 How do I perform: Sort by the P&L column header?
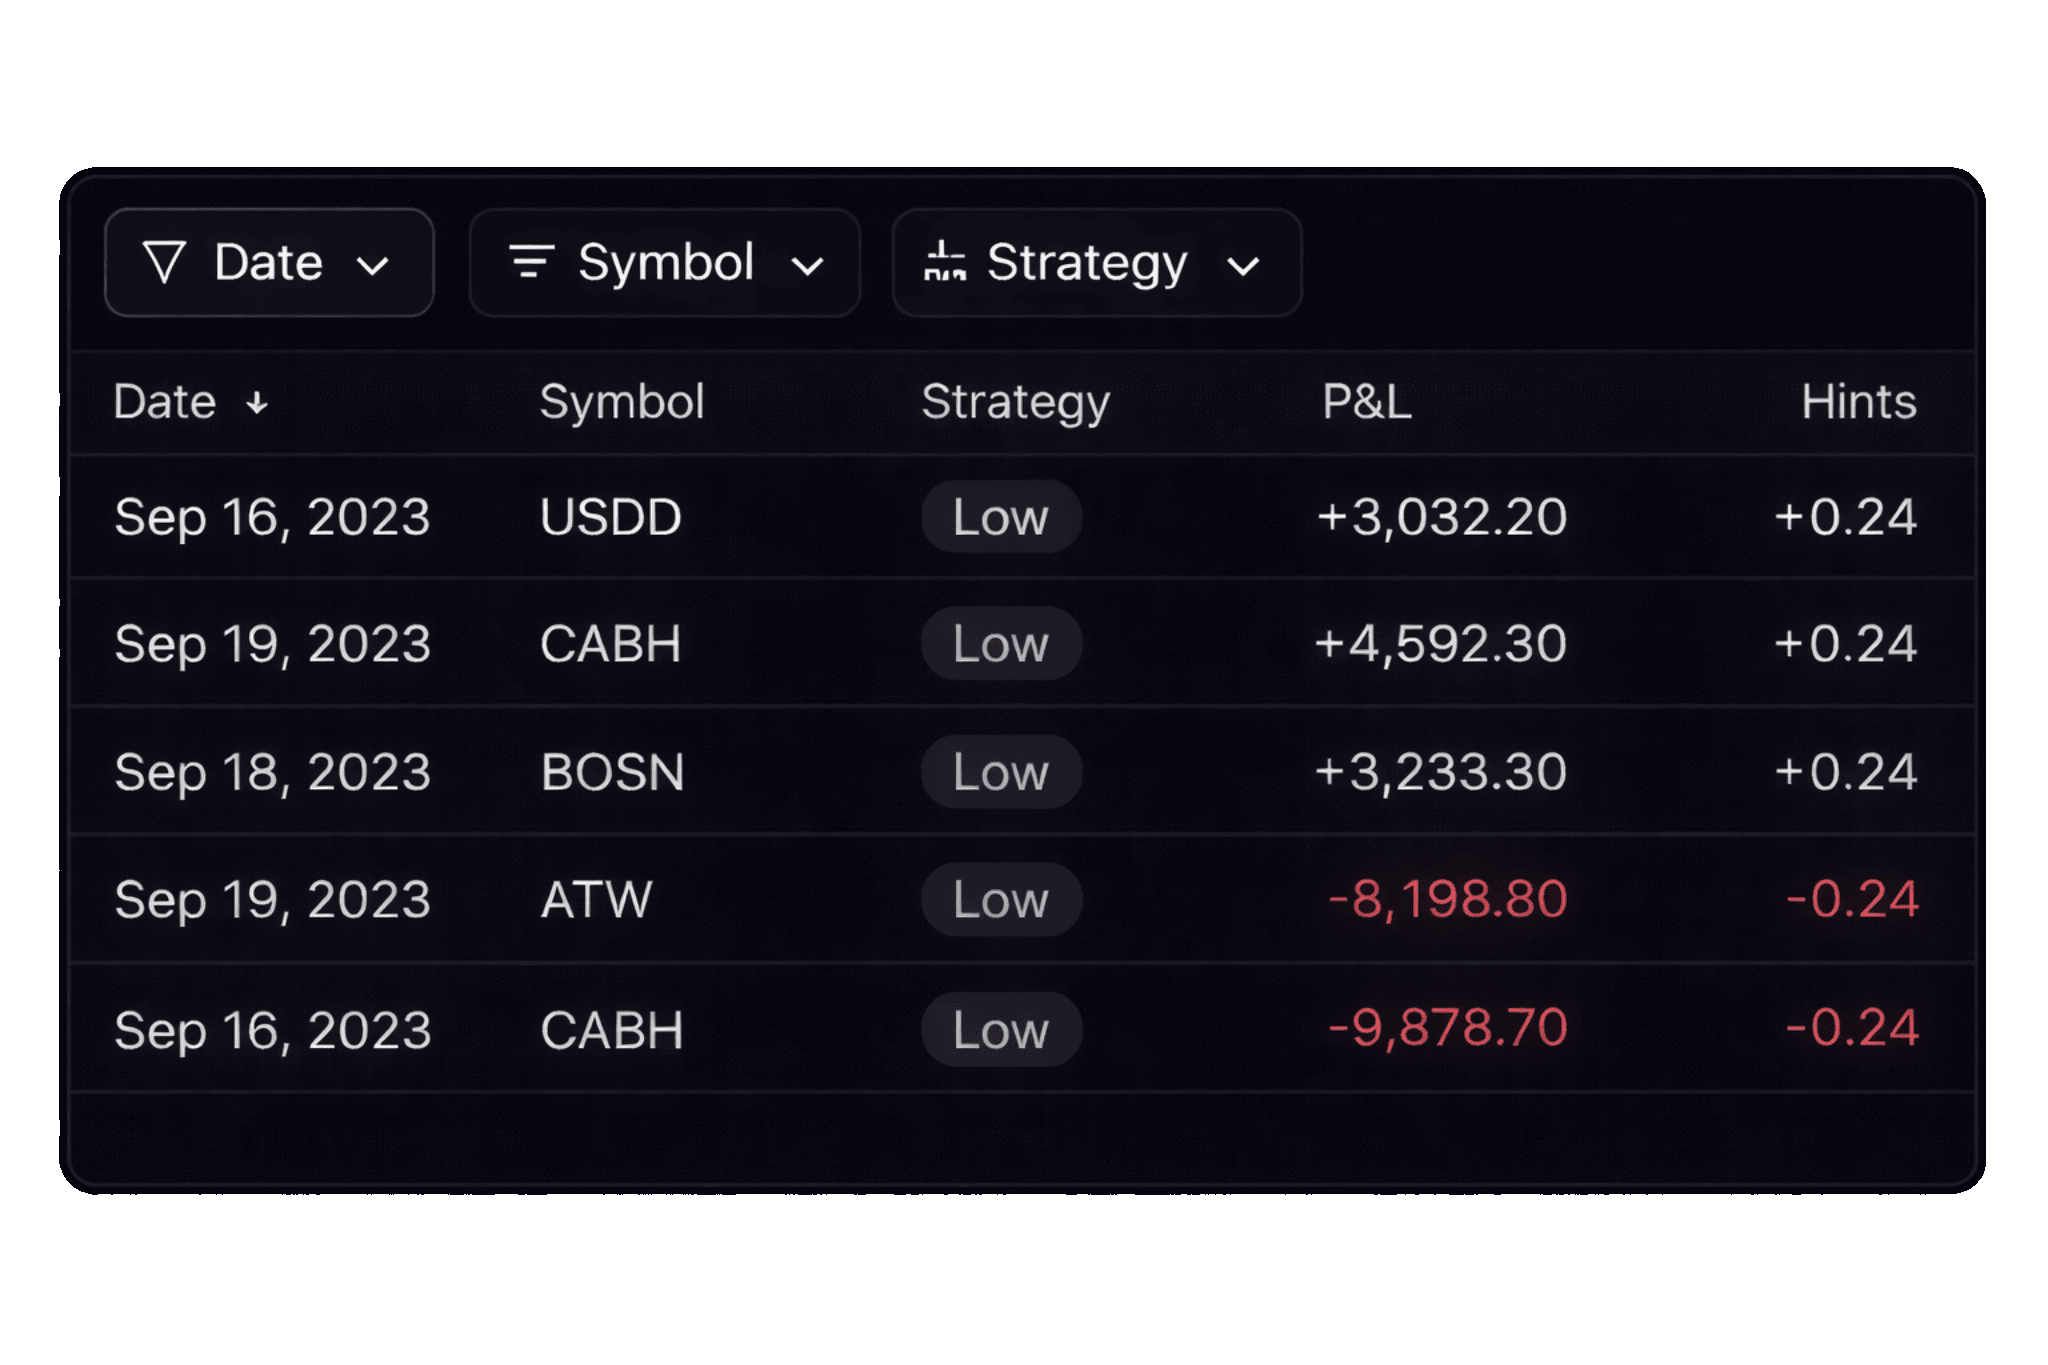[x=1367, y=402]
